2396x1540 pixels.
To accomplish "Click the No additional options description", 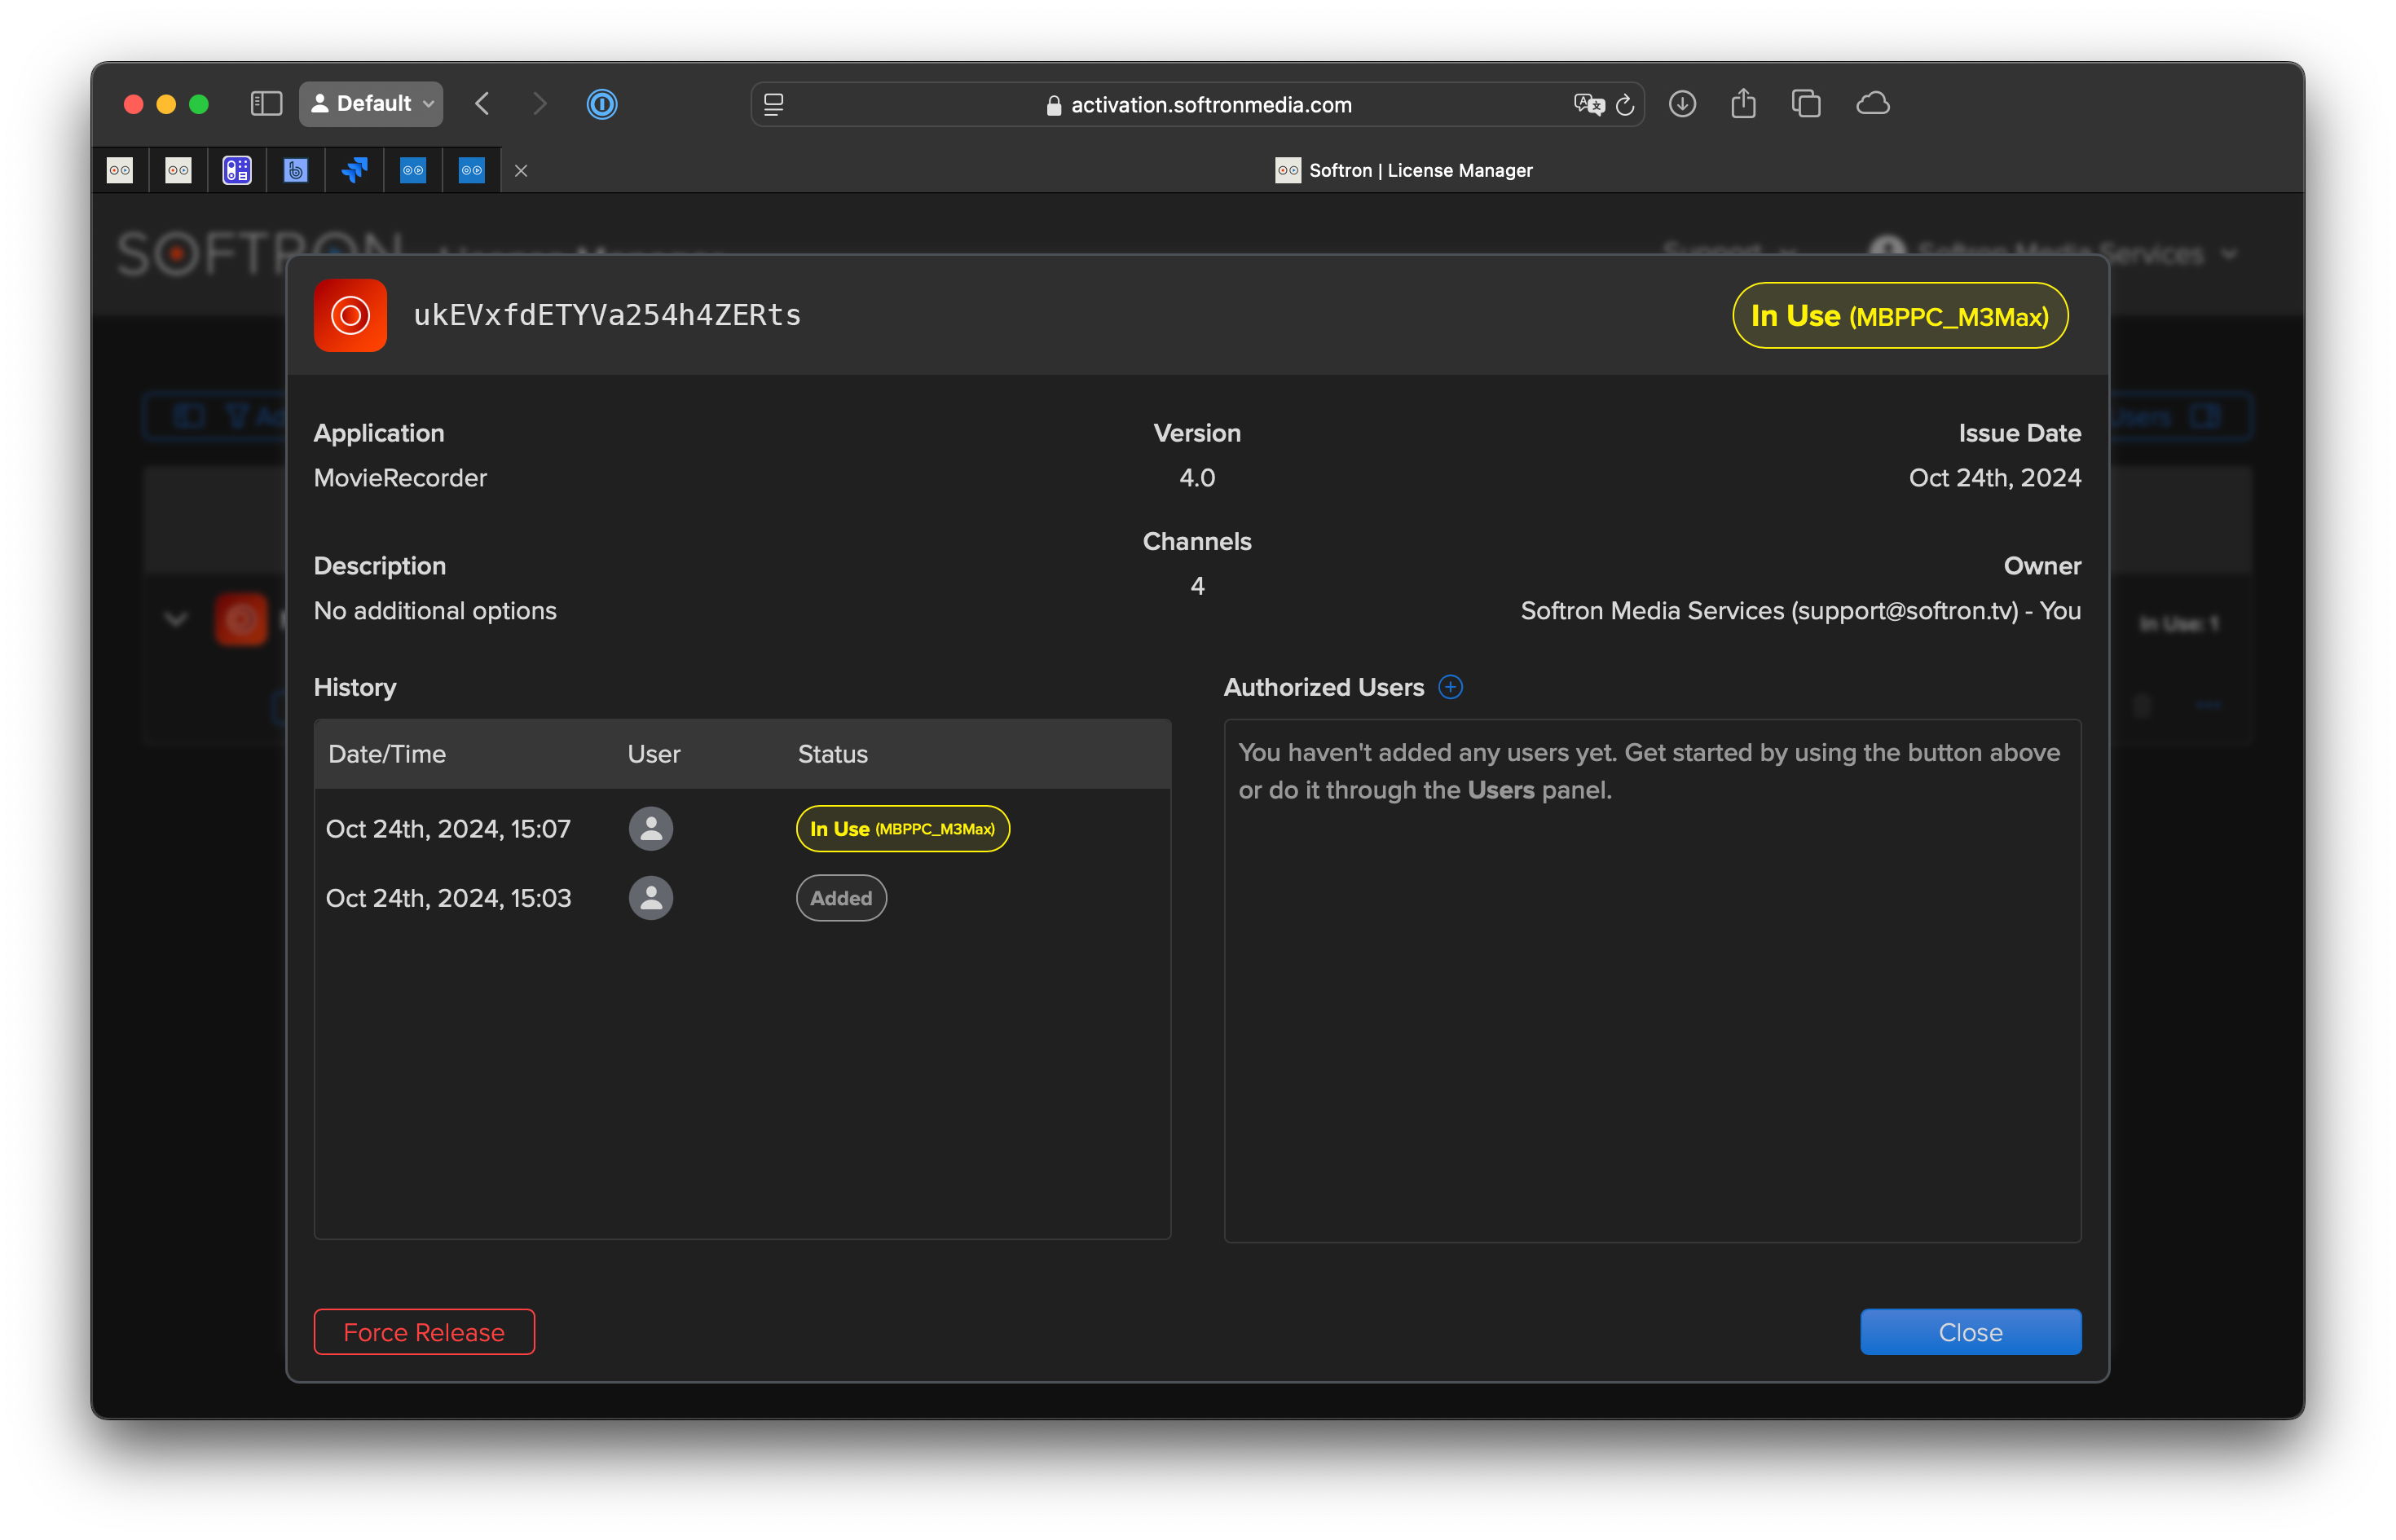I will coord(435,610).
